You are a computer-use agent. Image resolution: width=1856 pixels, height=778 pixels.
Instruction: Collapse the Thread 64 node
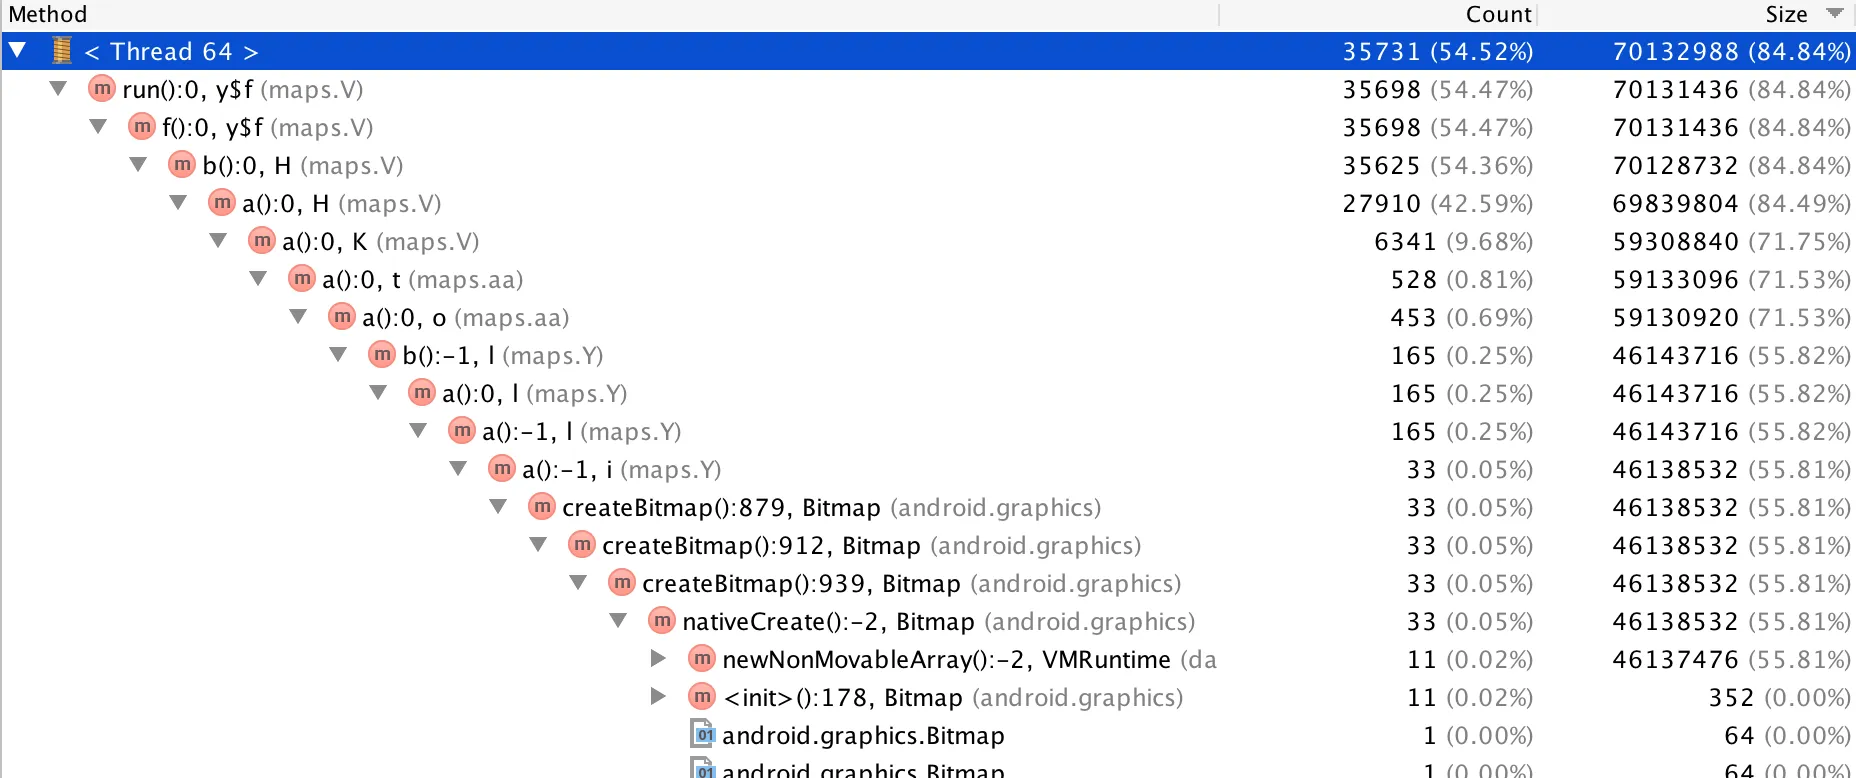point(18,50)
